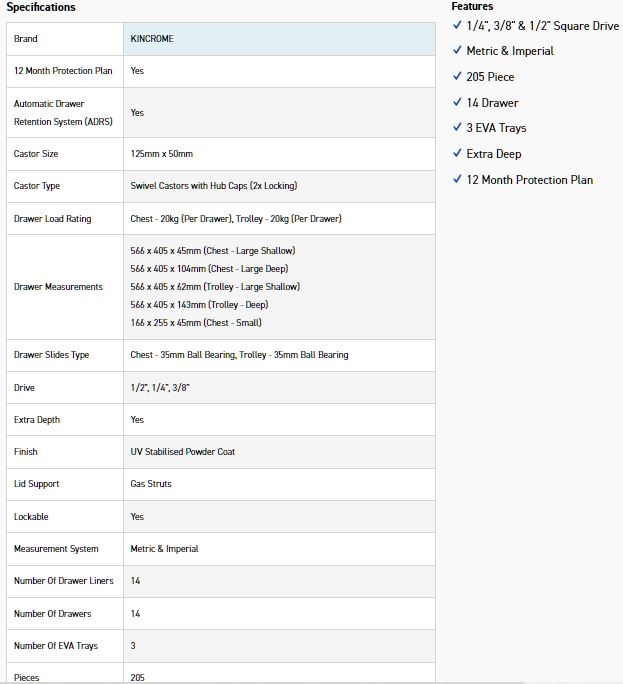
Task: Click the checkmark beside 205 Piece
Action: 458,76
